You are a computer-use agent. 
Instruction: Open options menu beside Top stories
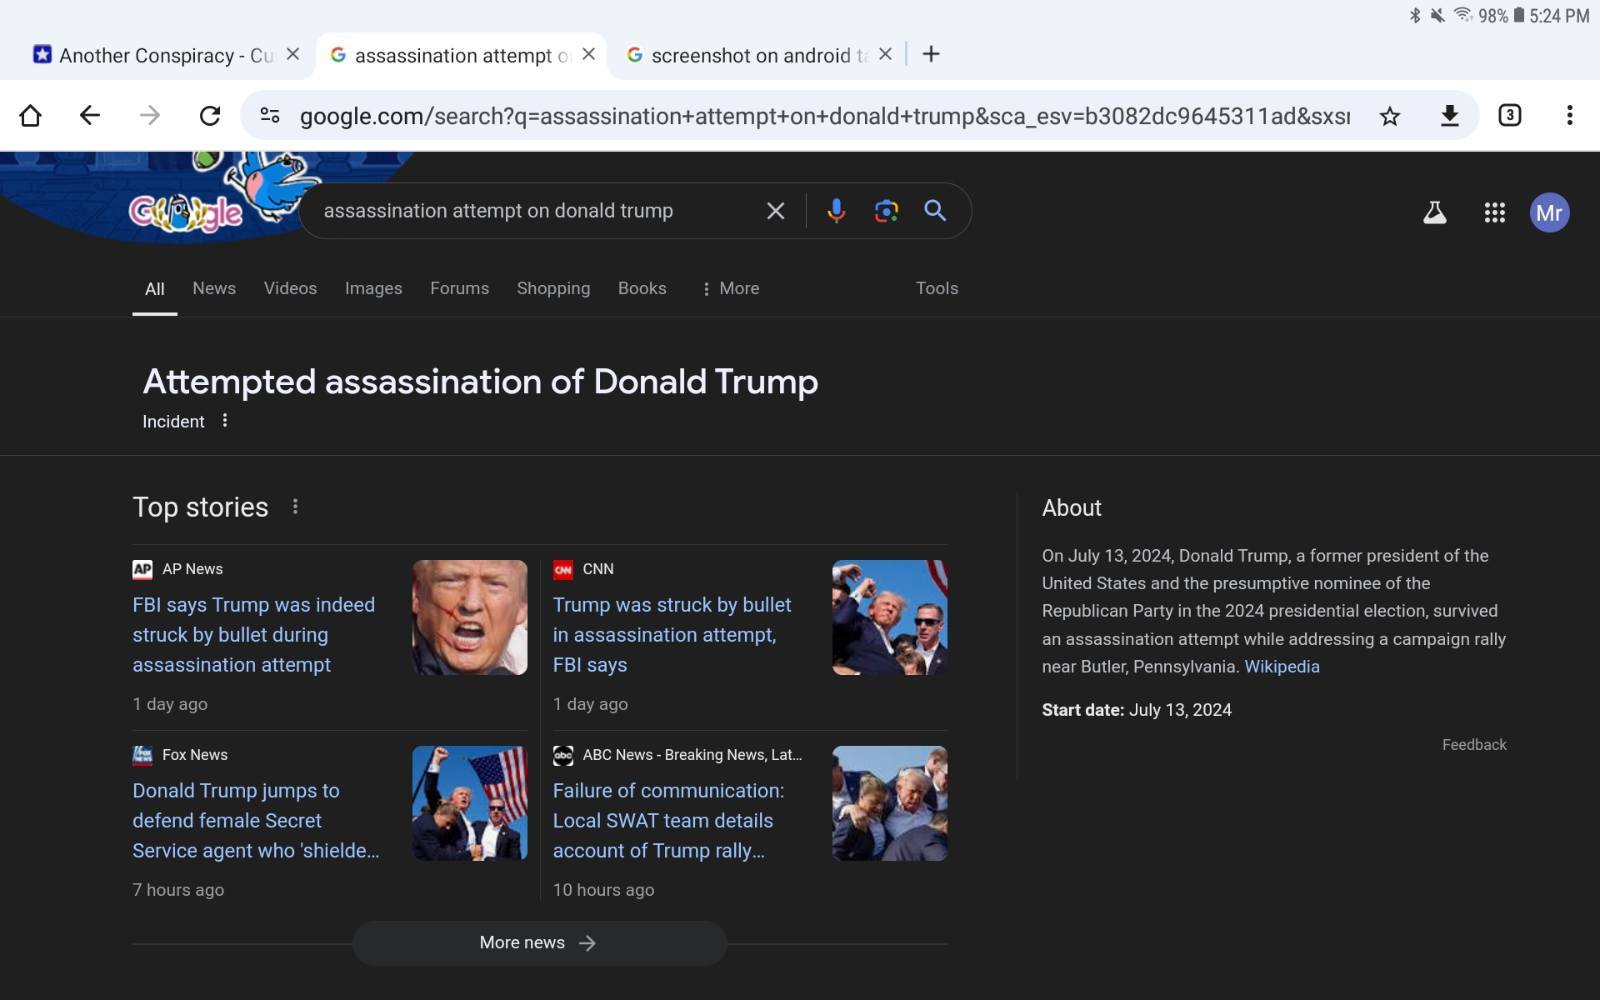295,507
